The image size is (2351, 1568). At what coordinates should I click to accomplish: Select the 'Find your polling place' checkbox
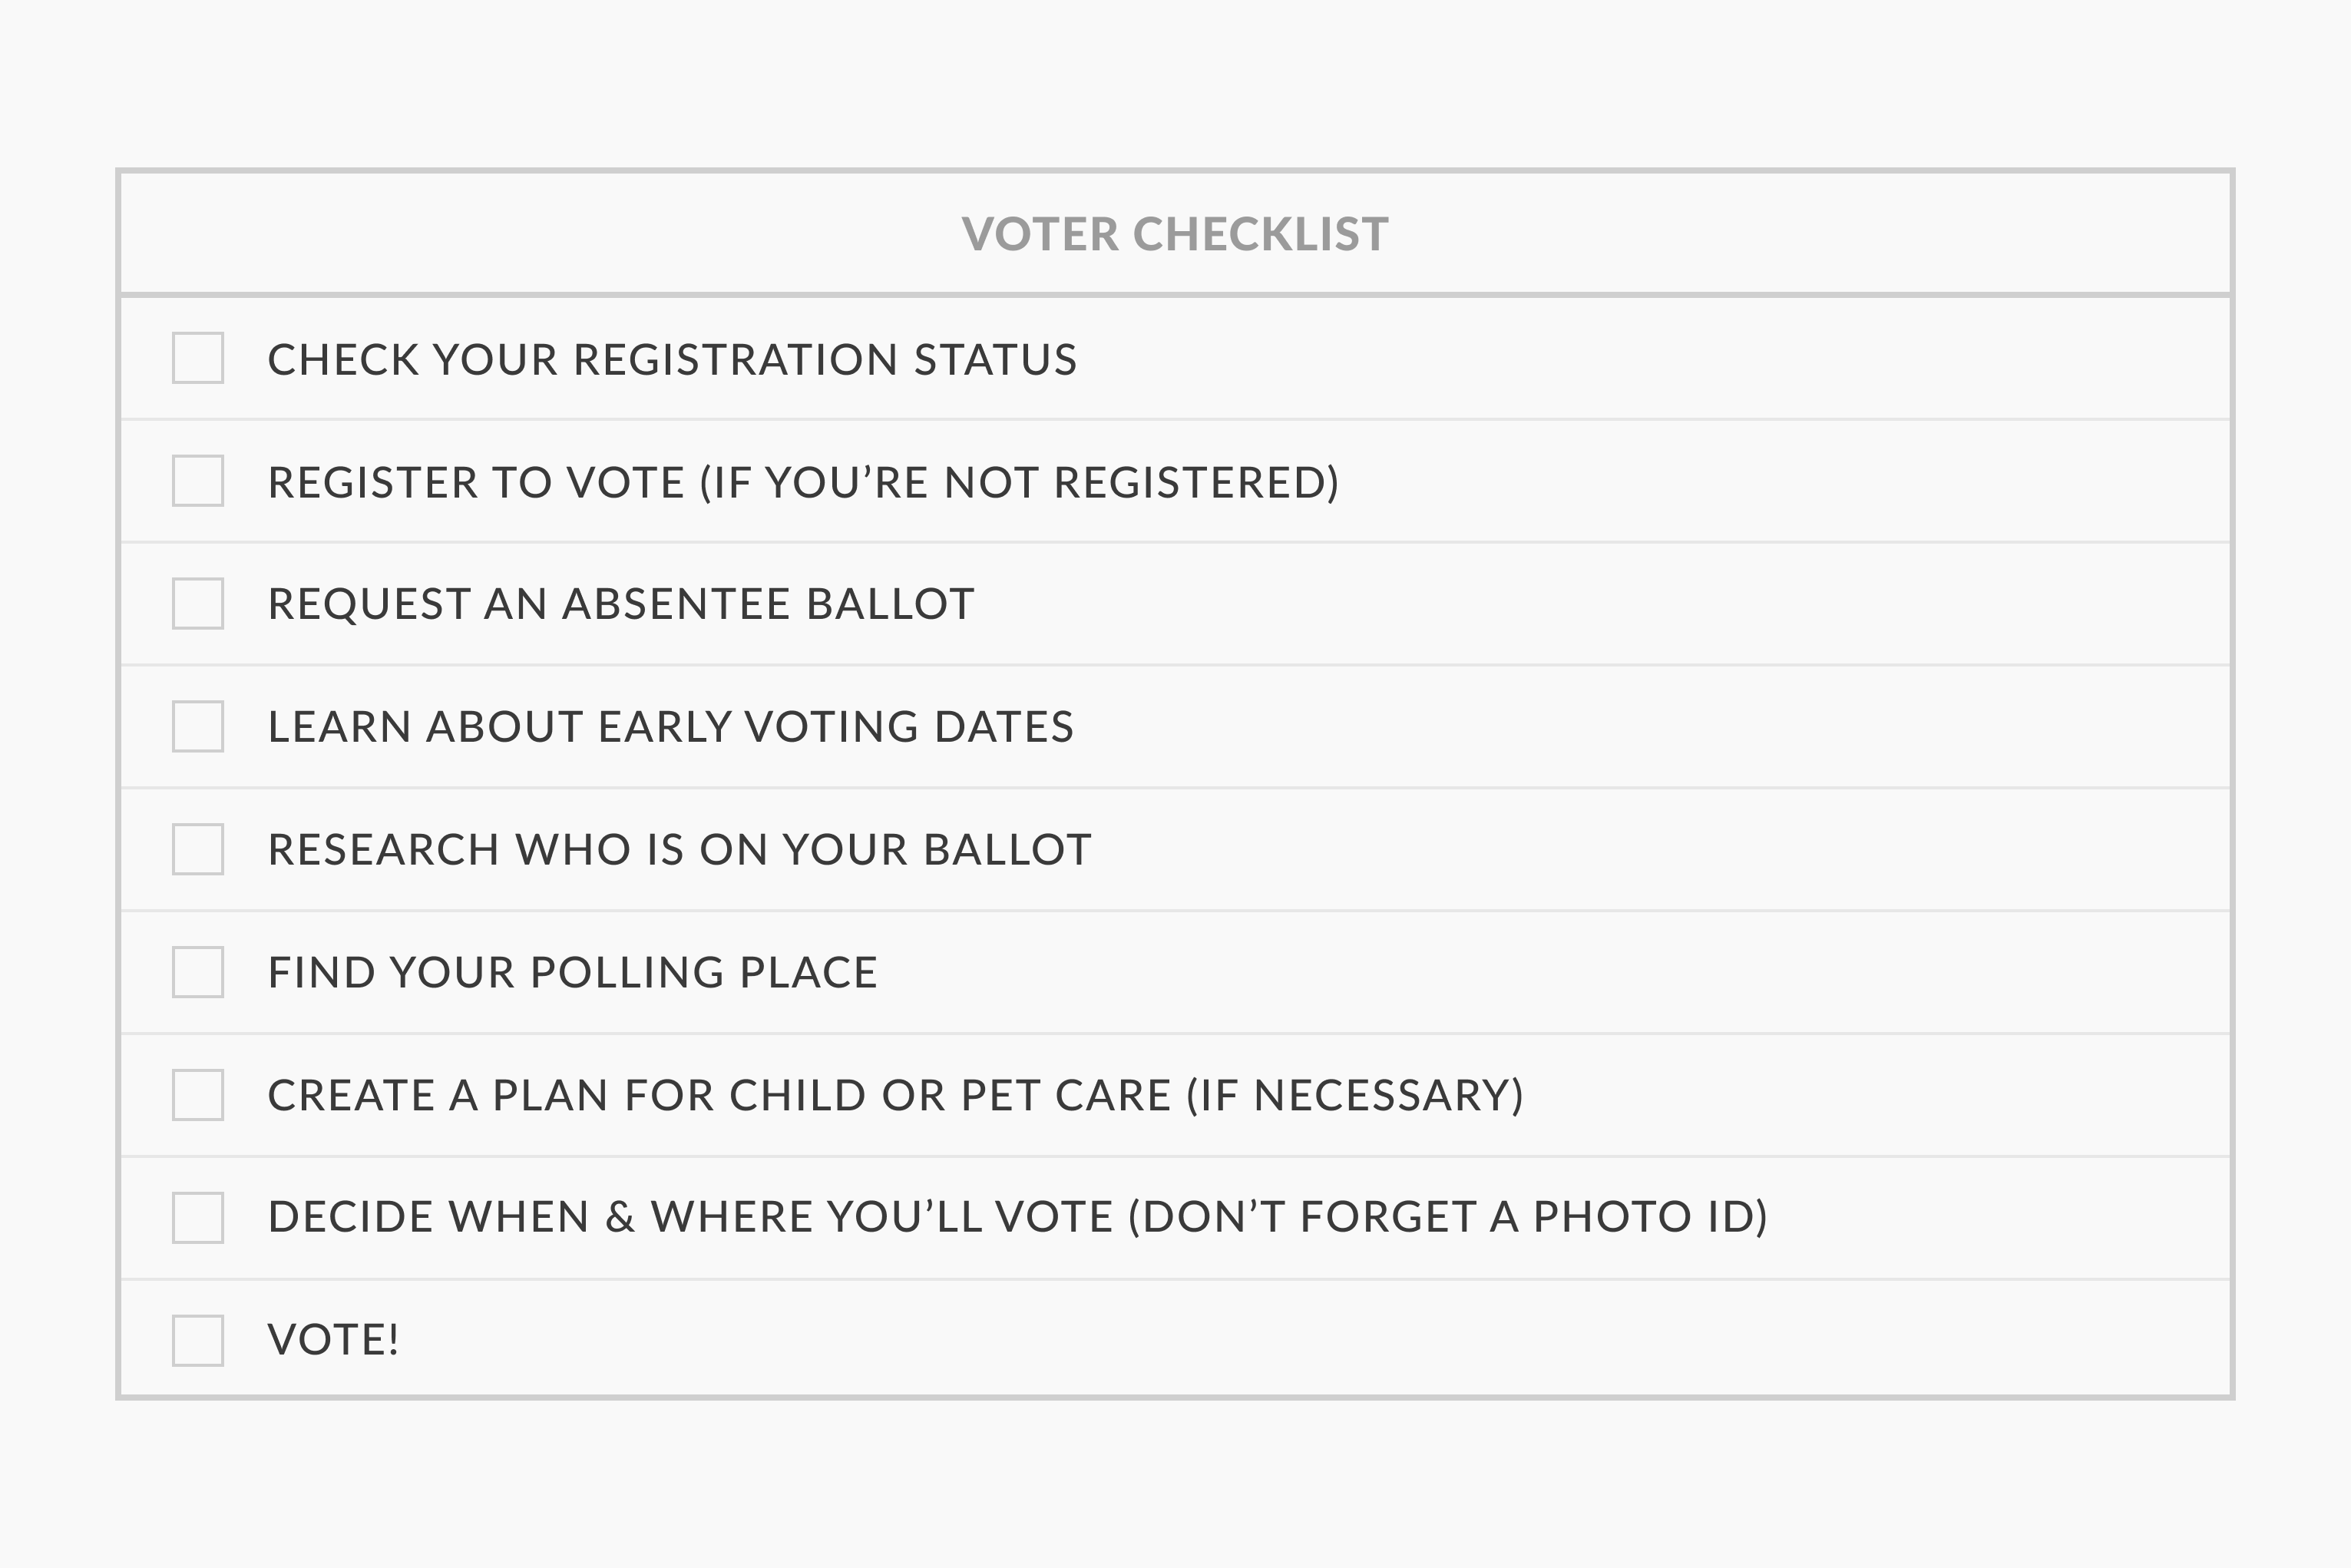198,972
